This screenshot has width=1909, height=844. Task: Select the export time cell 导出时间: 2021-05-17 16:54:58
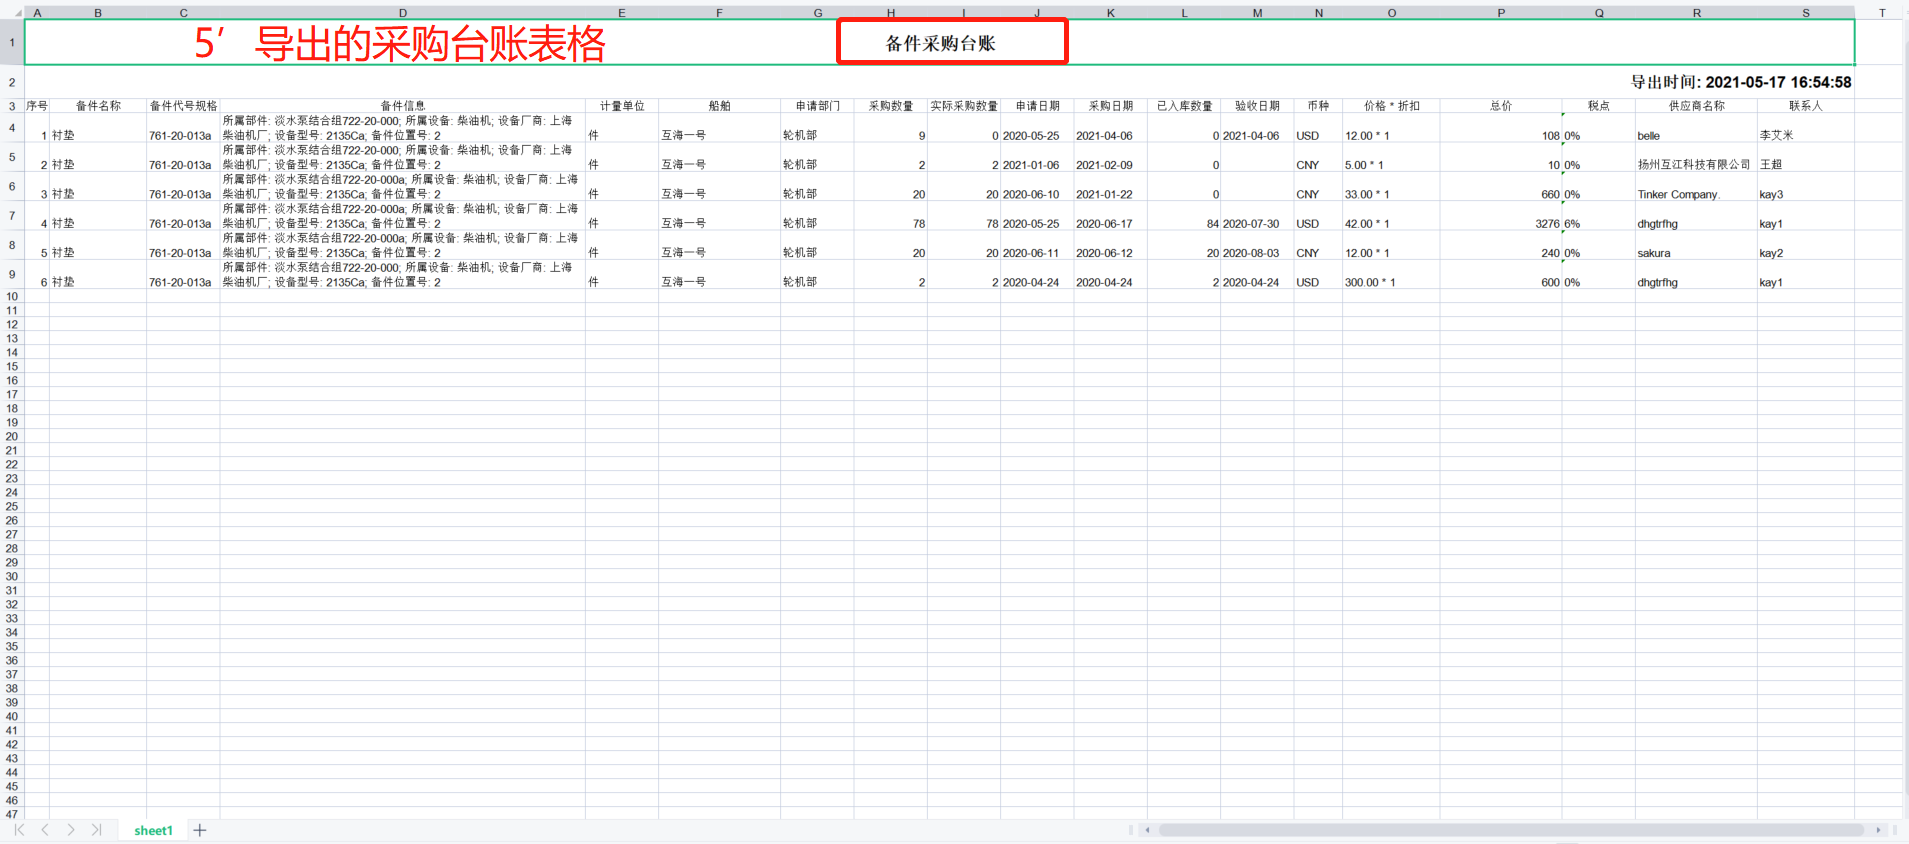[1741, 82]
